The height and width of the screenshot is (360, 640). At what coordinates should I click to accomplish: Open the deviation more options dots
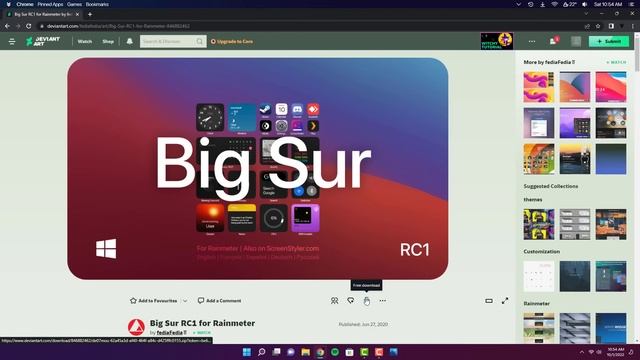tap(382, 301)
